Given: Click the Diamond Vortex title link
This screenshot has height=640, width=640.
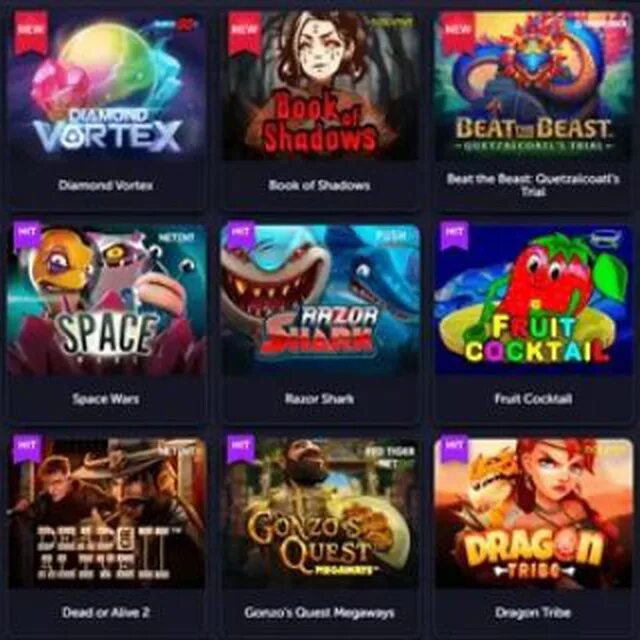Looking at the screenshot, I should click(x=106, y=185).
